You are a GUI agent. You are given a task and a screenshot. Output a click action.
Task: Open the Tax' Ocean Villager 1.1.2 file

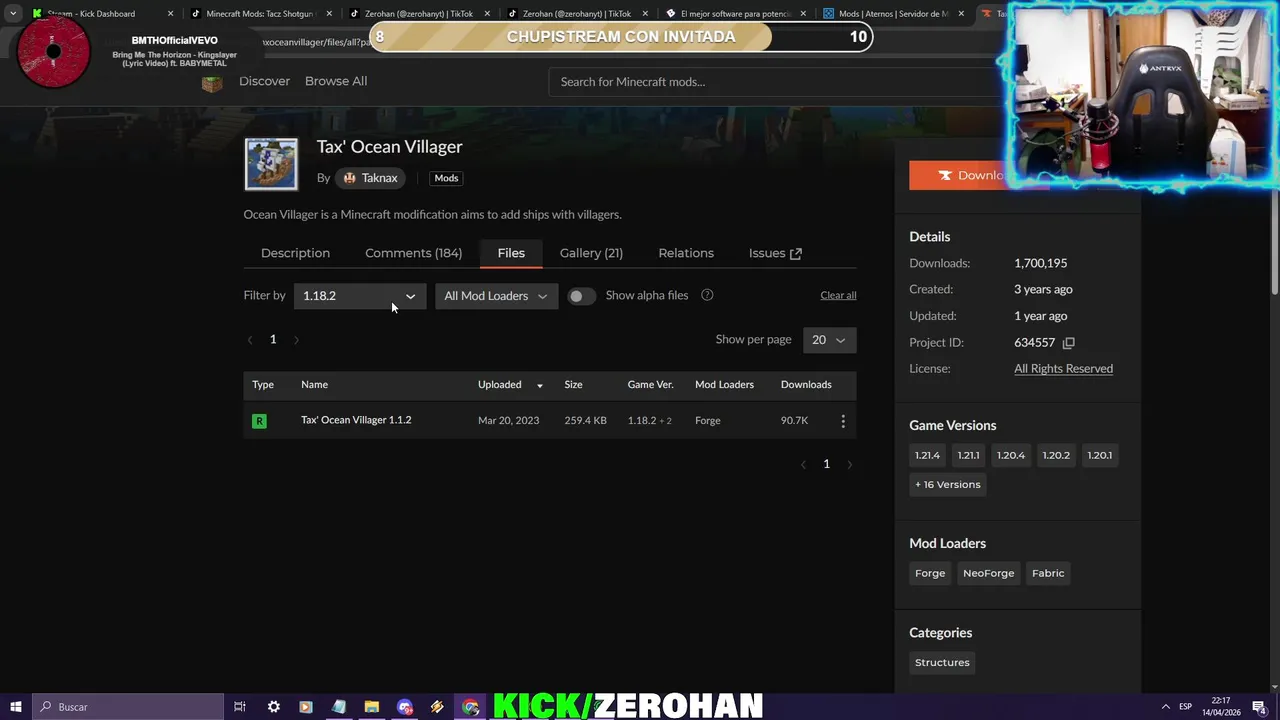(356, 420)
